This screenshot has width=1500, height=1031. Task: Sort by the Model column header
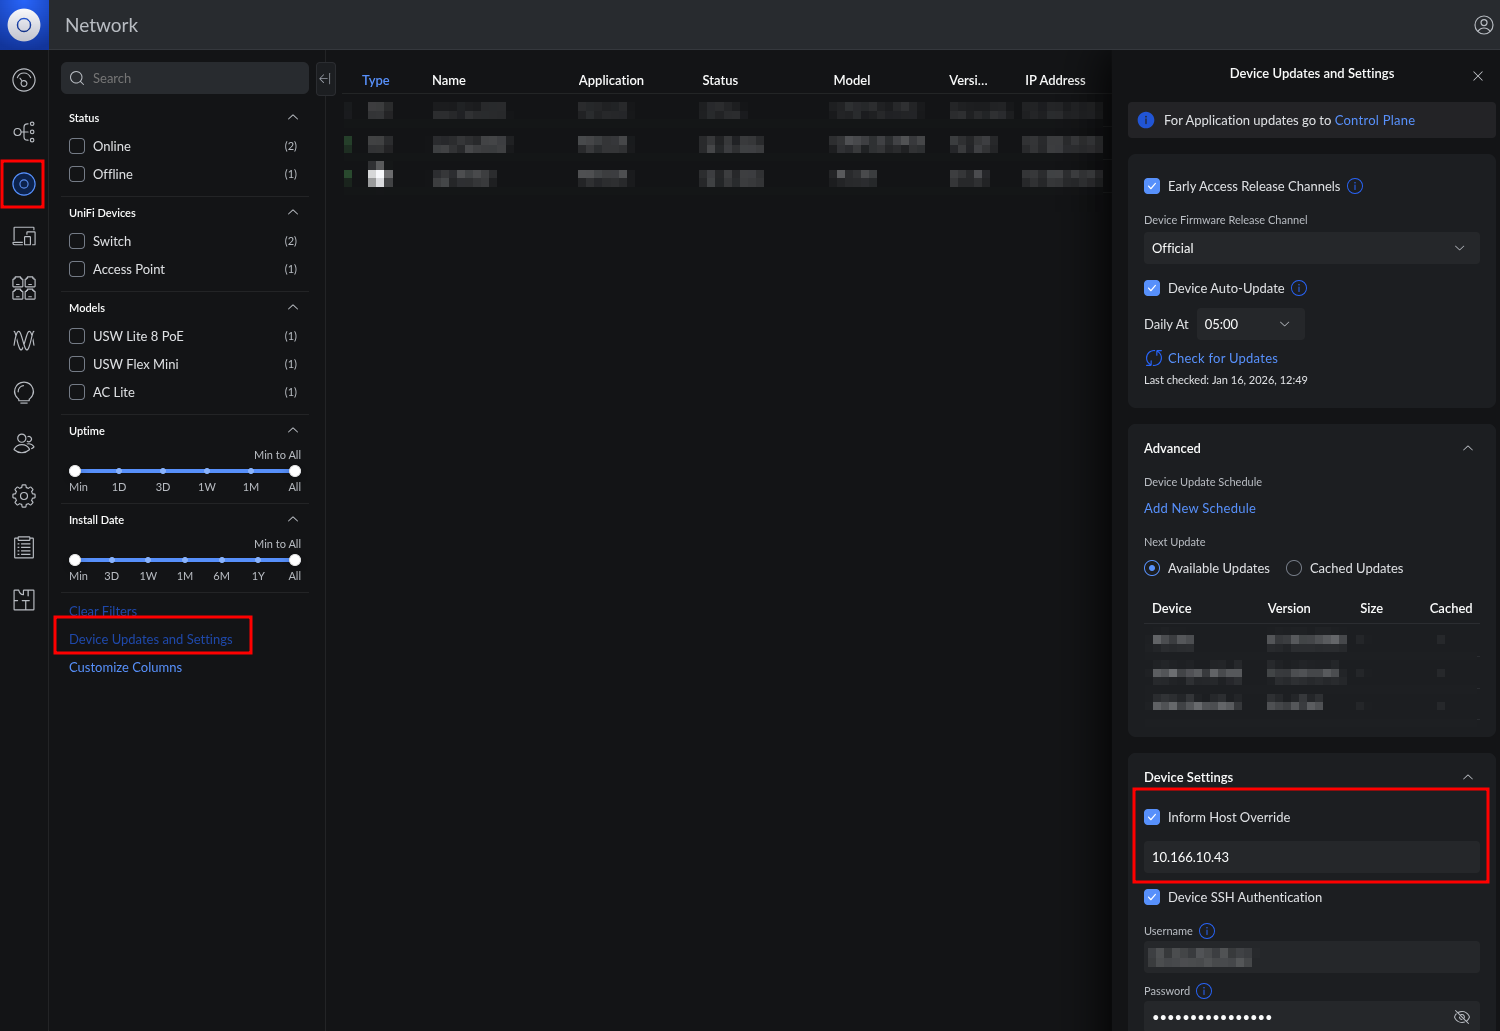click(x=851, y=80)
